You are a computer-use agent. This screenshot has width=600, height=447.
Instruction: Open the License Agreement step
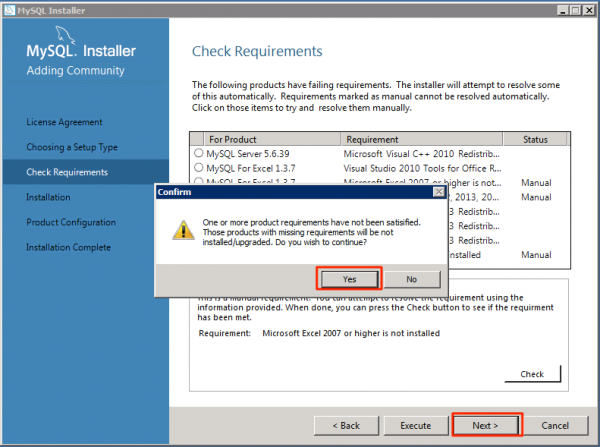point(64,122)
